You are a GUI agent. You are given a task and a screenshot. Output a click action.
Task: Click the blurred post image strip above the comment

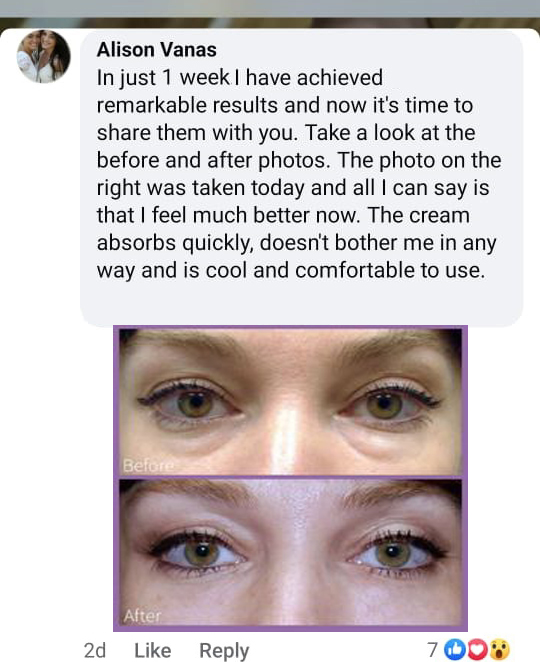270,23
